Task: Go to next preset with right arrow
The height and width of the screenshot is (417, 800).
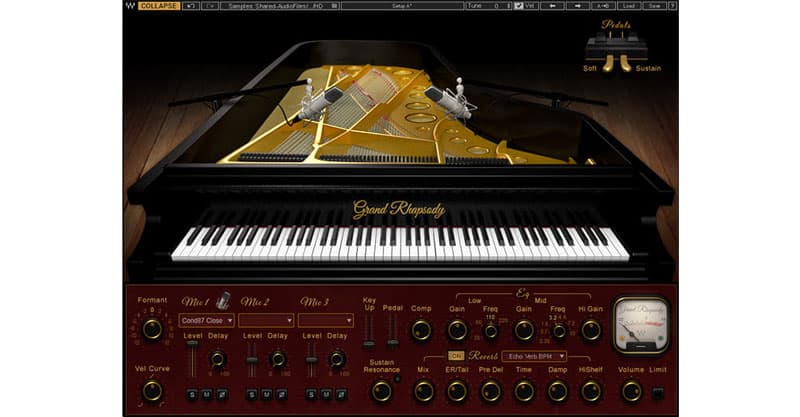Action: tap(578, 6)
